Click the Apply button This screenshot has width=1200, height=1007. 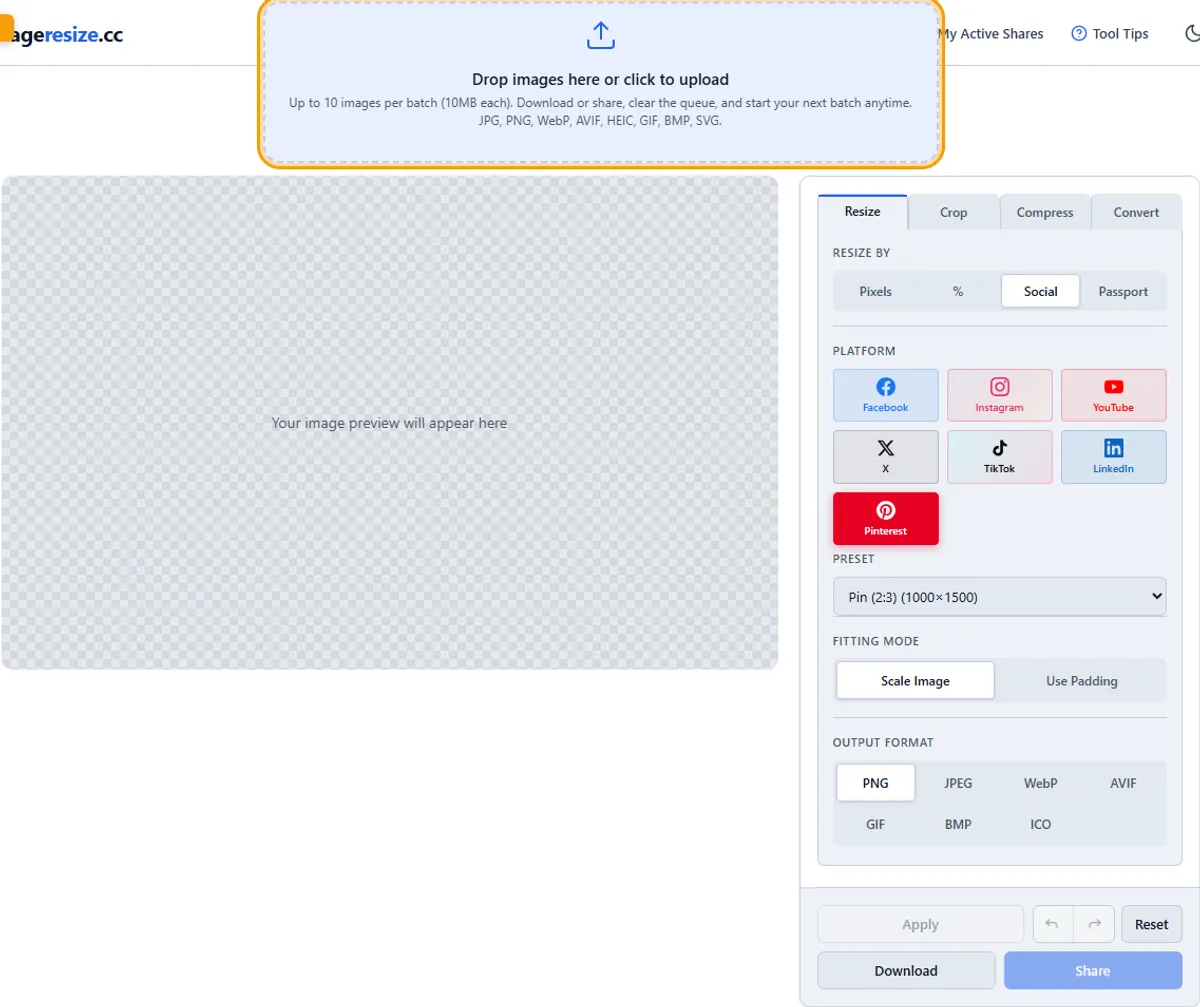coord(920,924)
